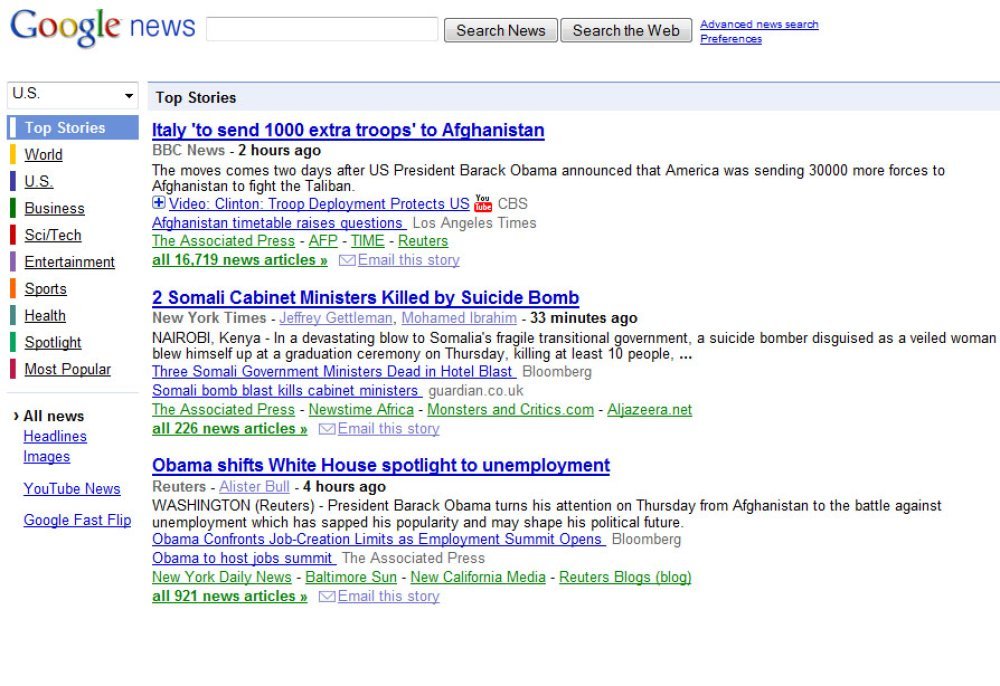
Task: Open Google Fast Flip link
Action: pyautogui.click(x=77, y=520)
